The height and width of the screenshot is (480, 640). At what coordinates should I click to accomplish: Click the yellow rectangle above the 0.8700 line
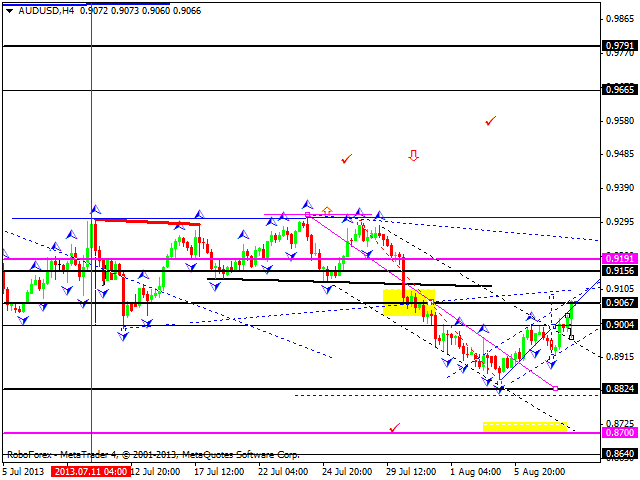click(525, 427)
